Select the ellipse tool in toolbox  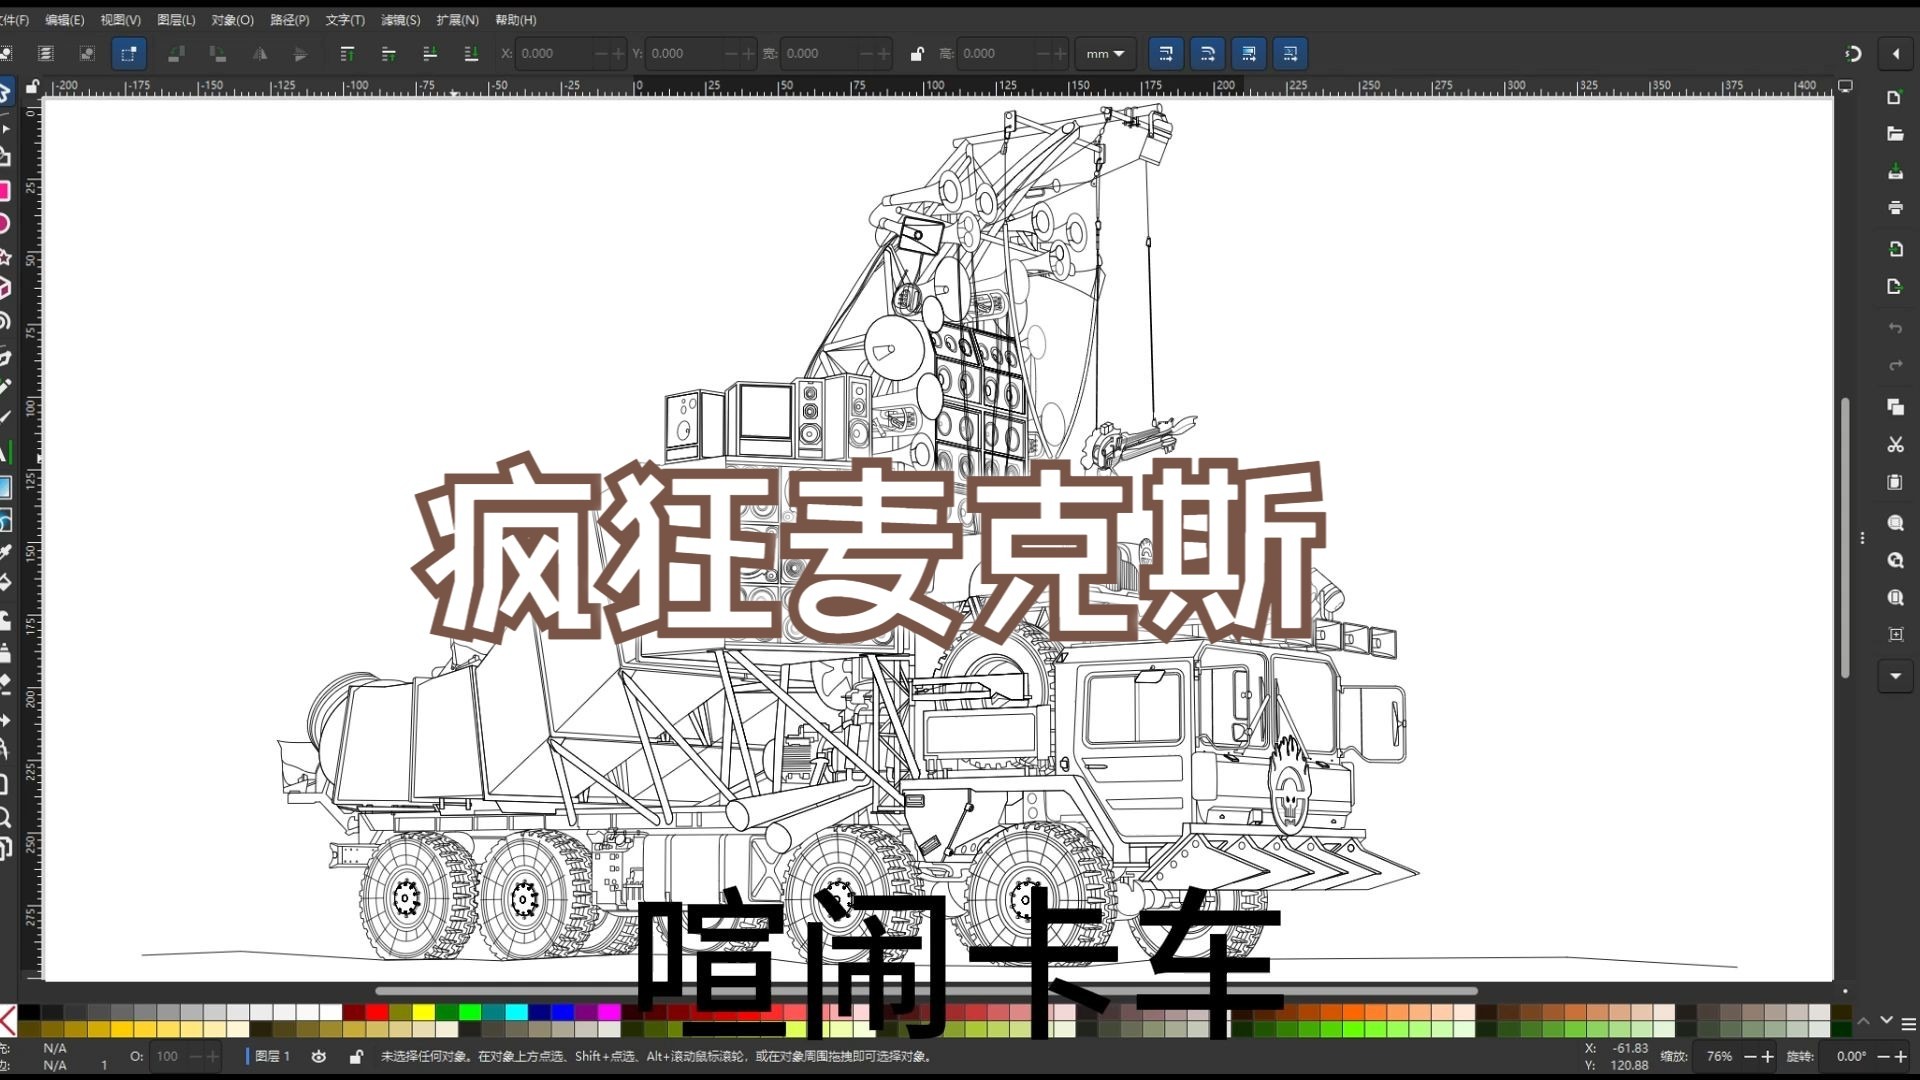pyautogui.click(x=5, y=223)
